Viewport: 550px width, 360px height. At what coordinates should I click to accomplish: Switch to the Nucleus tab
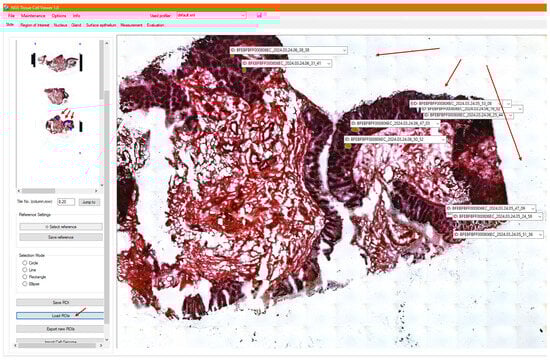(60, 25)
